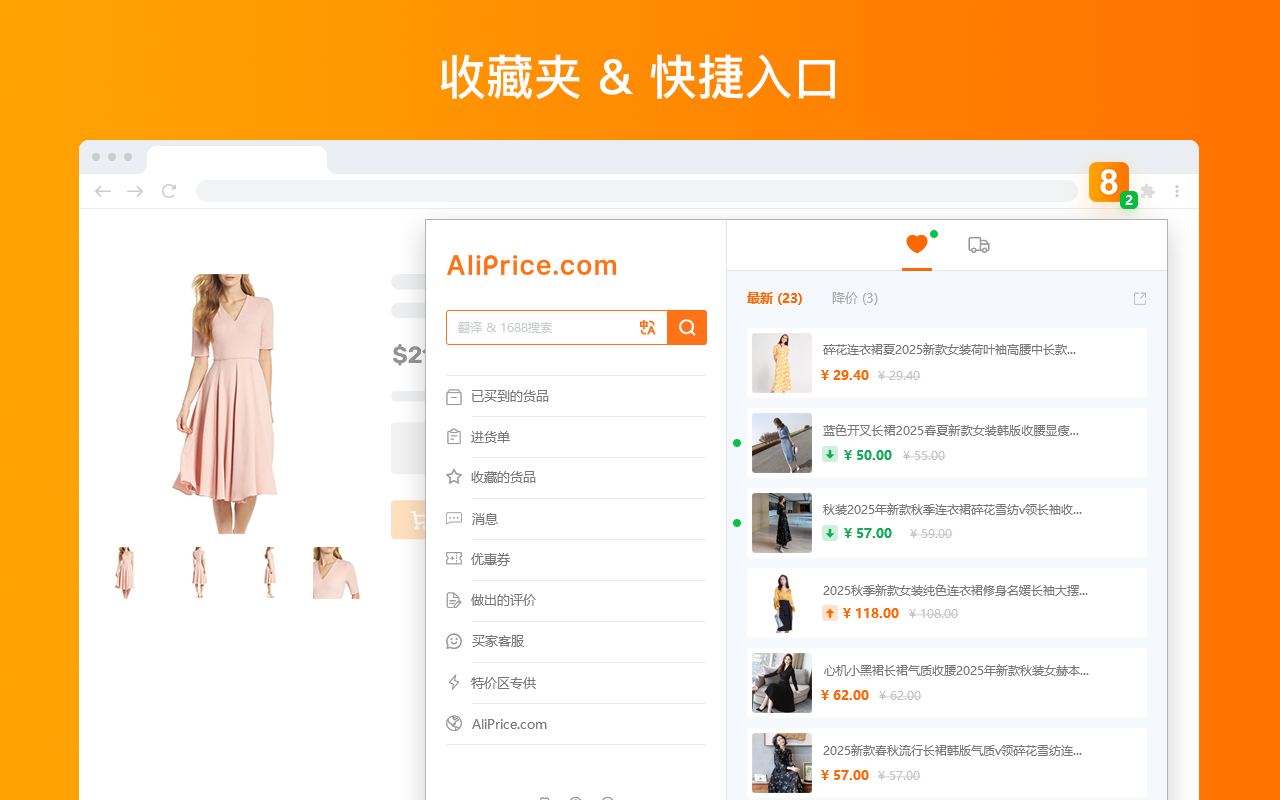Open the favorites heart tab in the AliPrice panel
The image size is (1280, 800).
click(916, 244)
